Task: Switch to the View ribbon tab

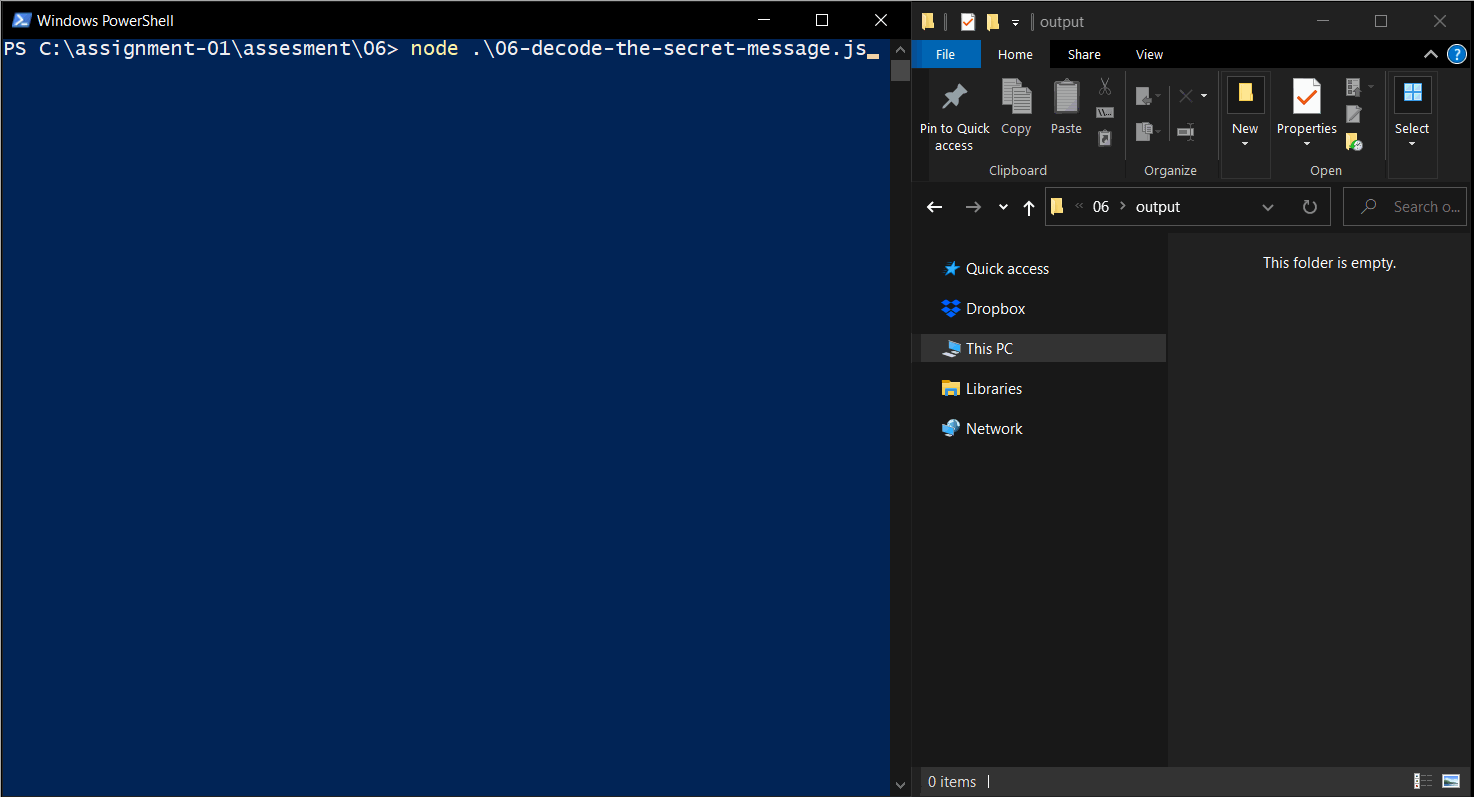Action: [1149, 55]
